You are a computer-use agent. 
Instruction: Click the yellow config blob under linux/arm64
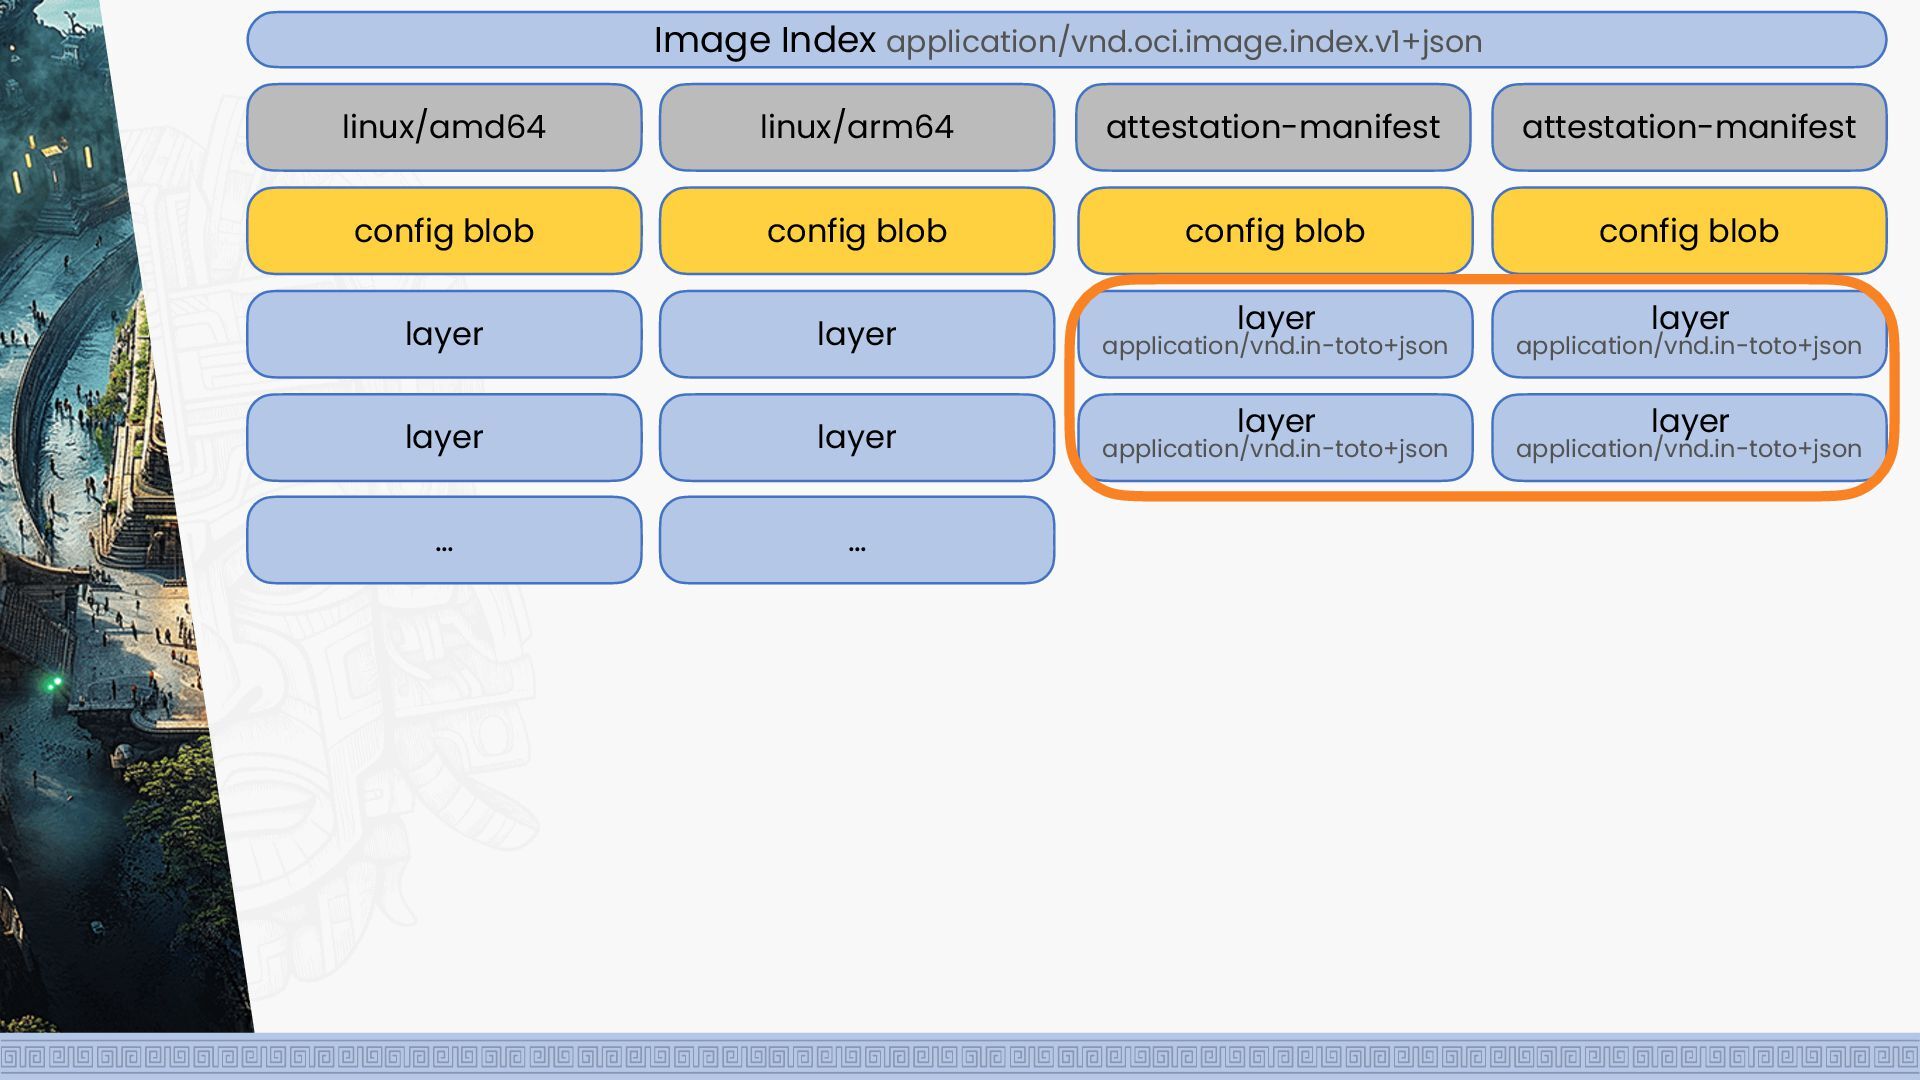tap(857, 231)
